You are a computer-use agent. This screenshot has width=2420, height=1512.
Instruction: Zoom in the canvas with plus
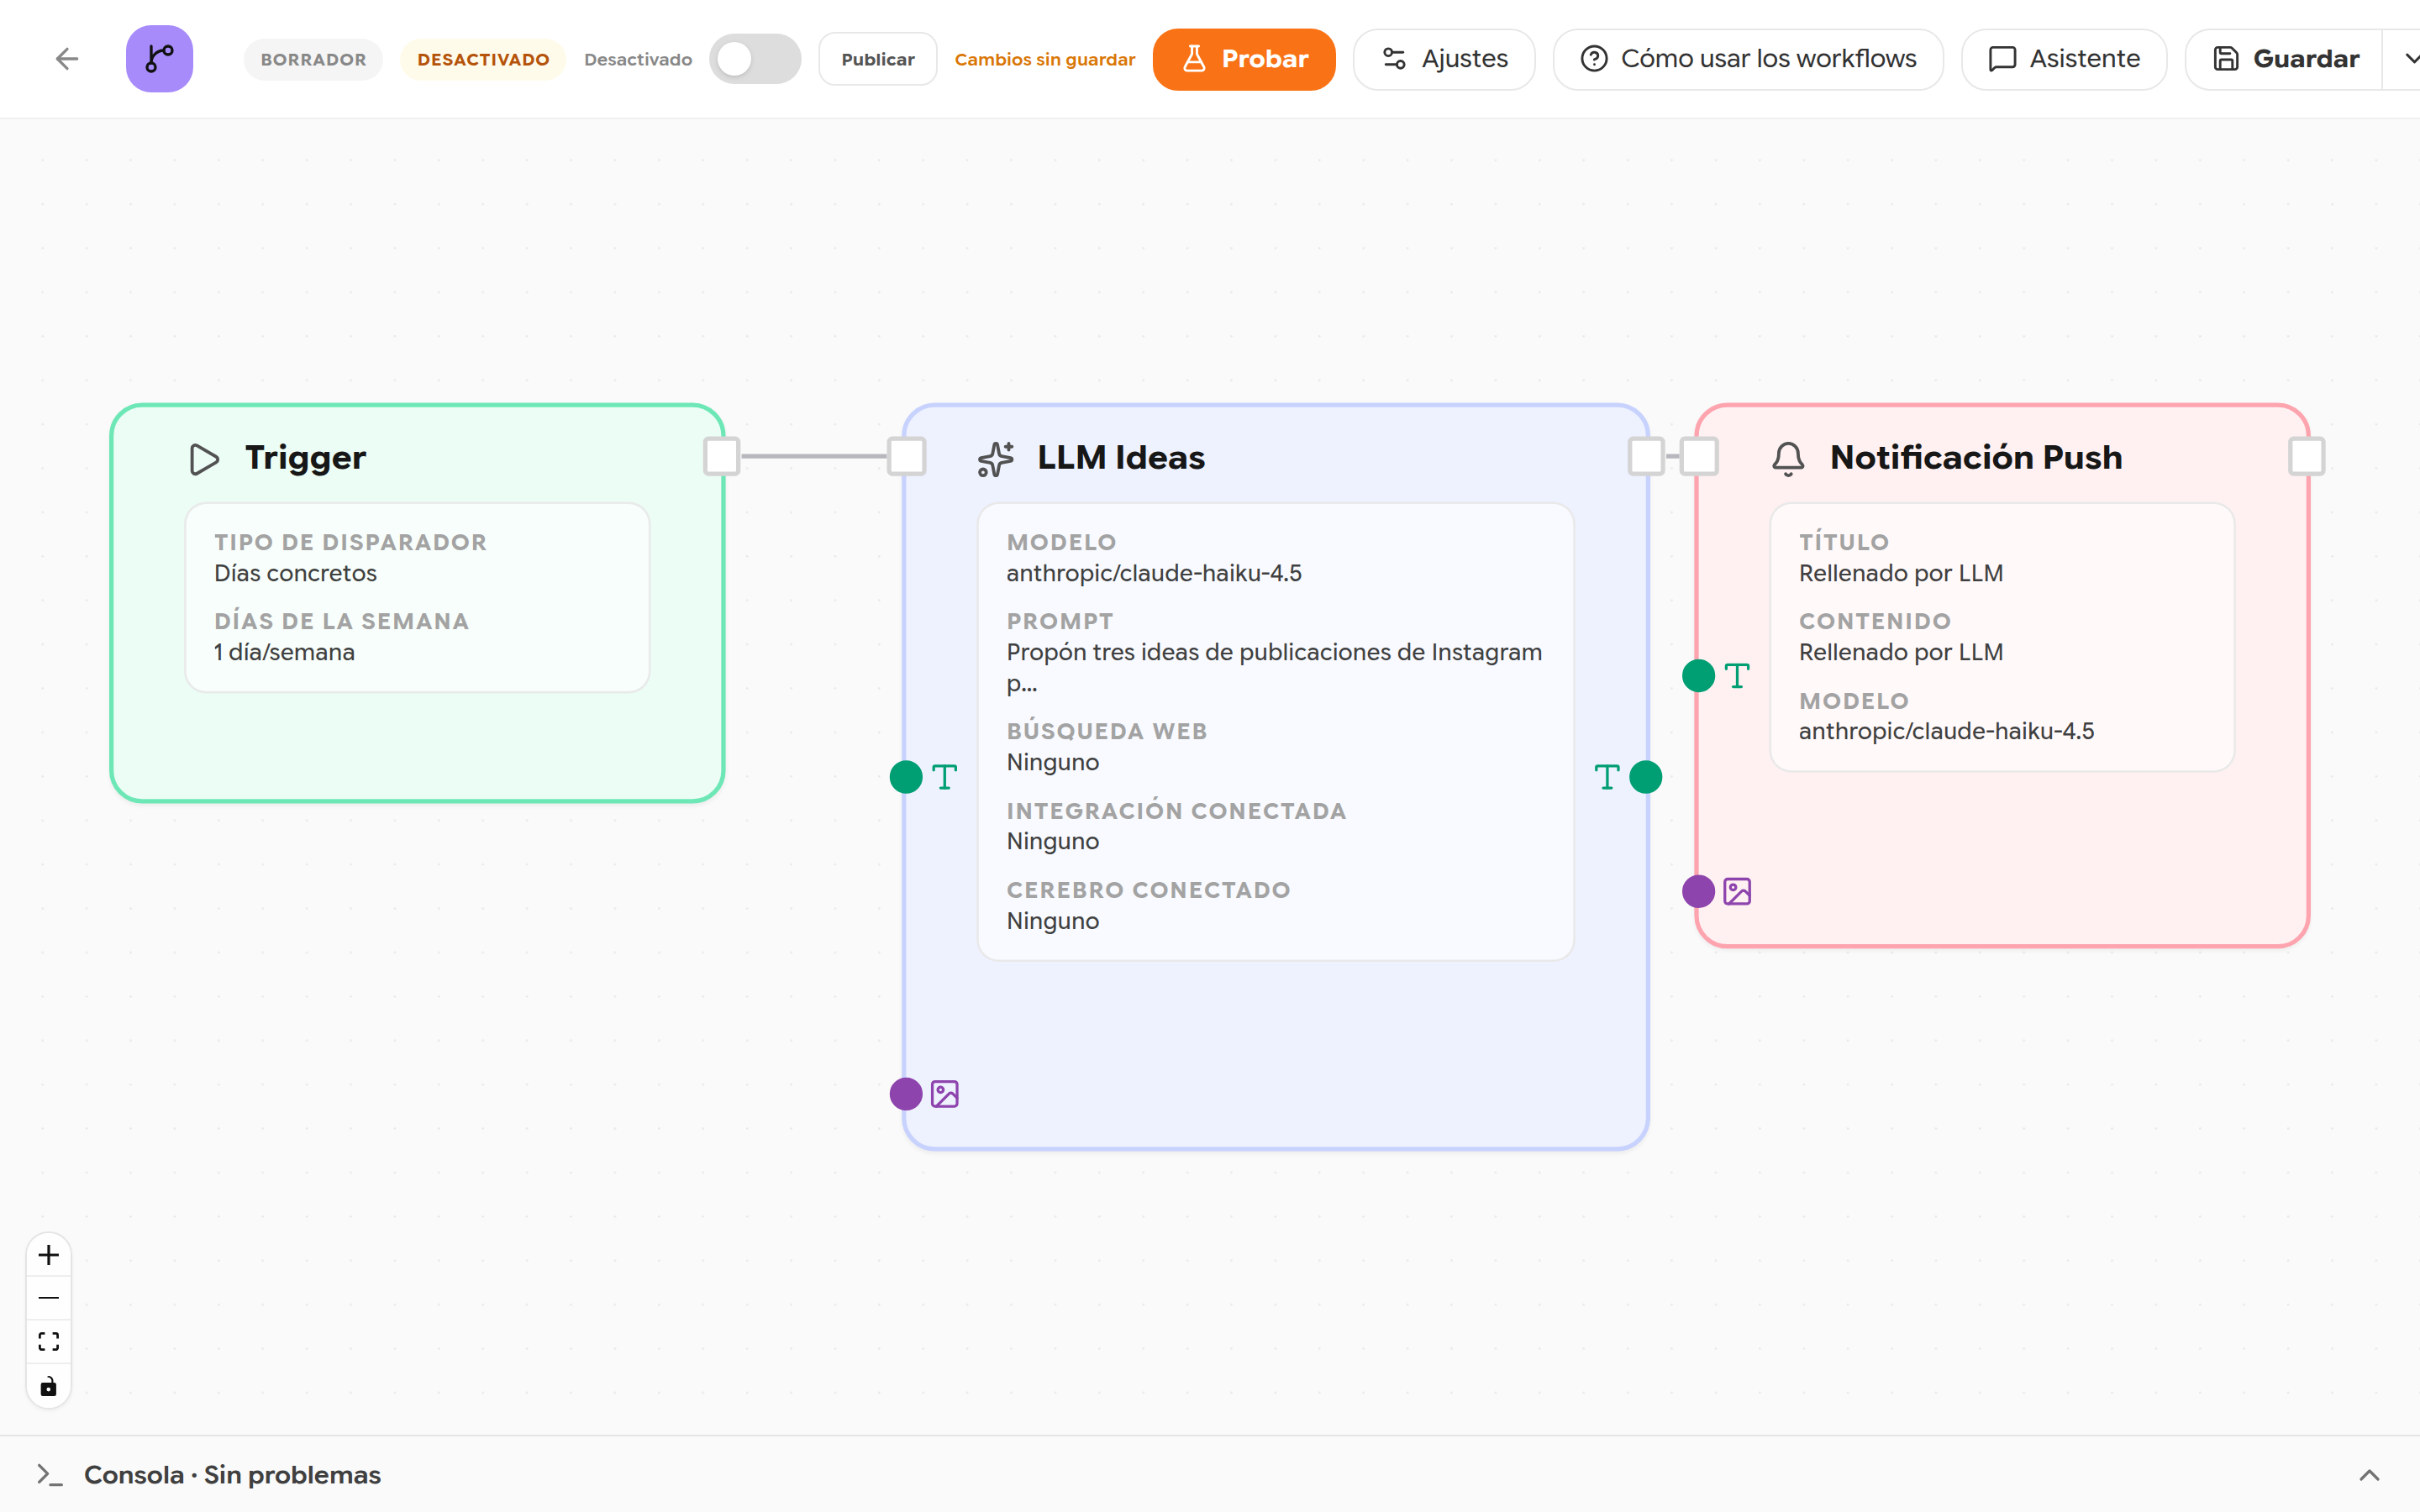pyautogui.click(x=48, y=1255)
